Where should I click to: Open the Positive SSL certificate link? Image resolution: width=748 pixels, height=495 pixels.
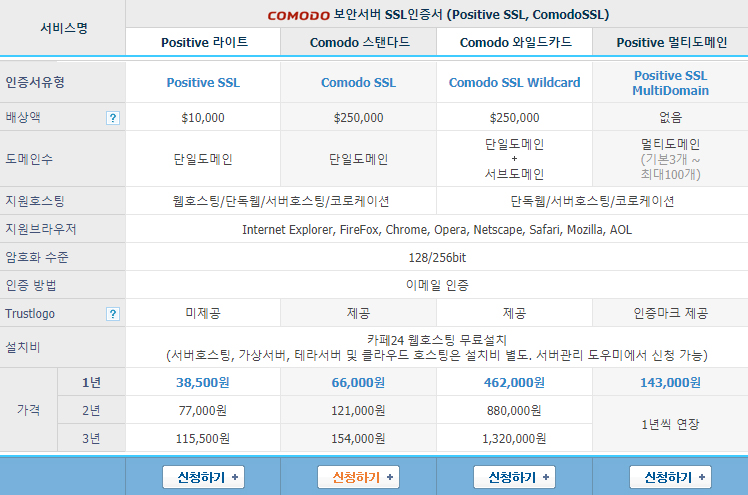[x=204, y=83]
